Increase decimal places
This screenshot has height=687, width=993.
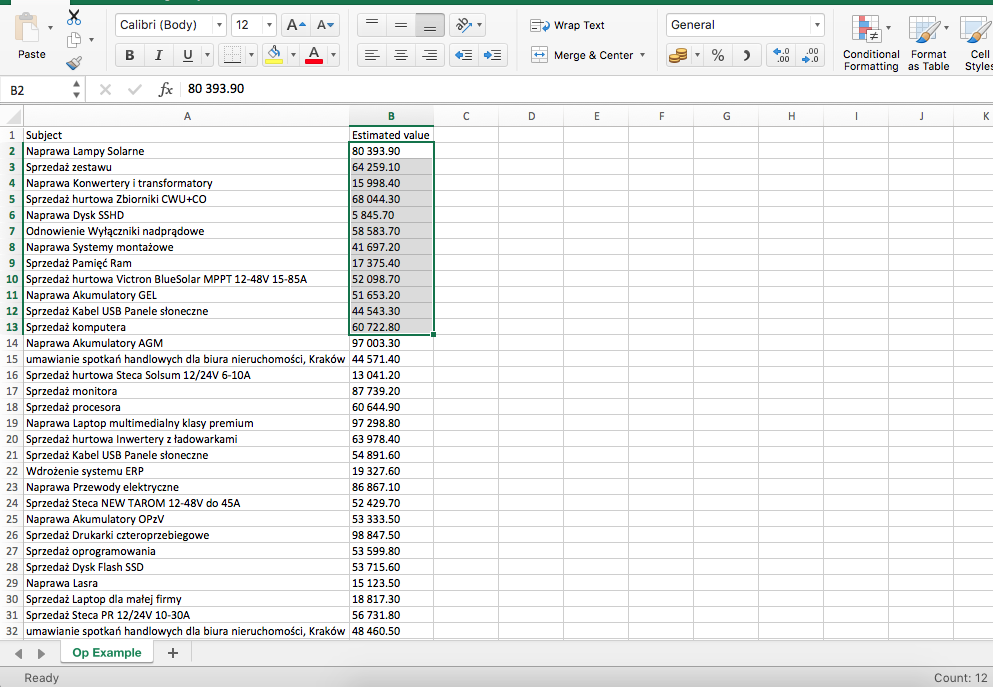tap(781, 56)
